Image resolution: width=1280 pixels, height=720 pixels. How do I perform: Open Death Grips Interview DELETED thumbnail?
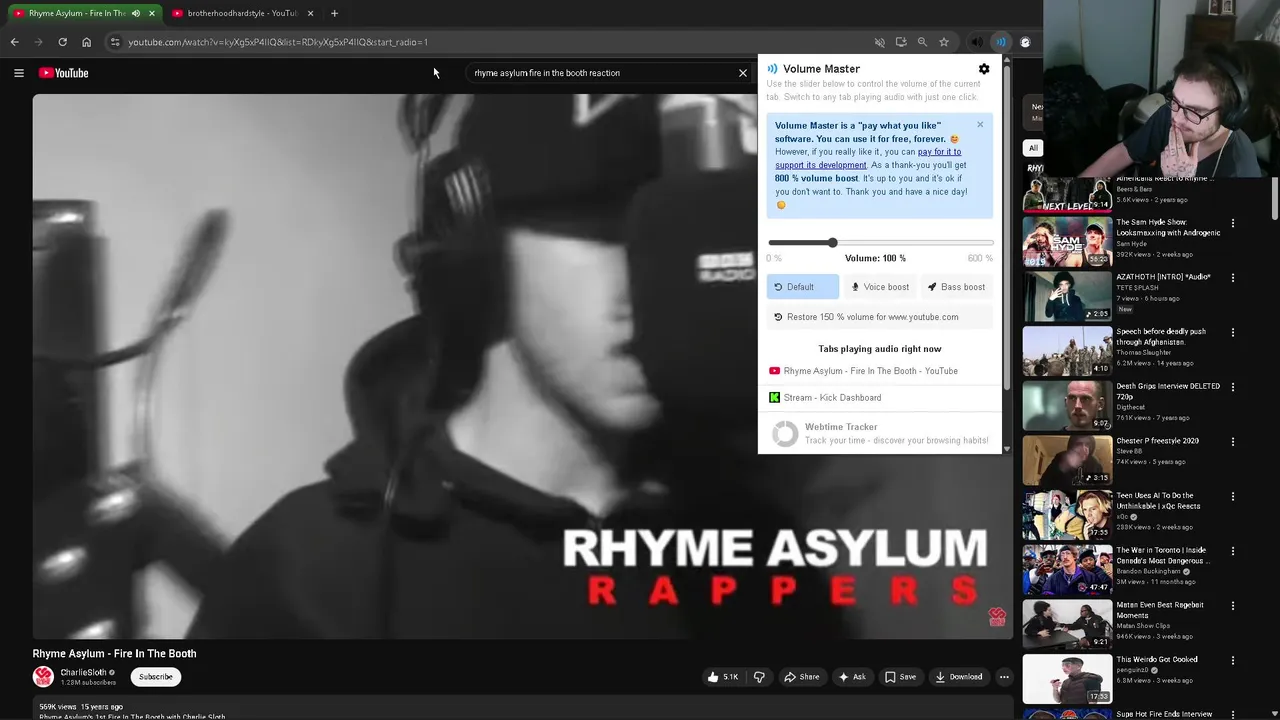click(x=1067, y=405)
